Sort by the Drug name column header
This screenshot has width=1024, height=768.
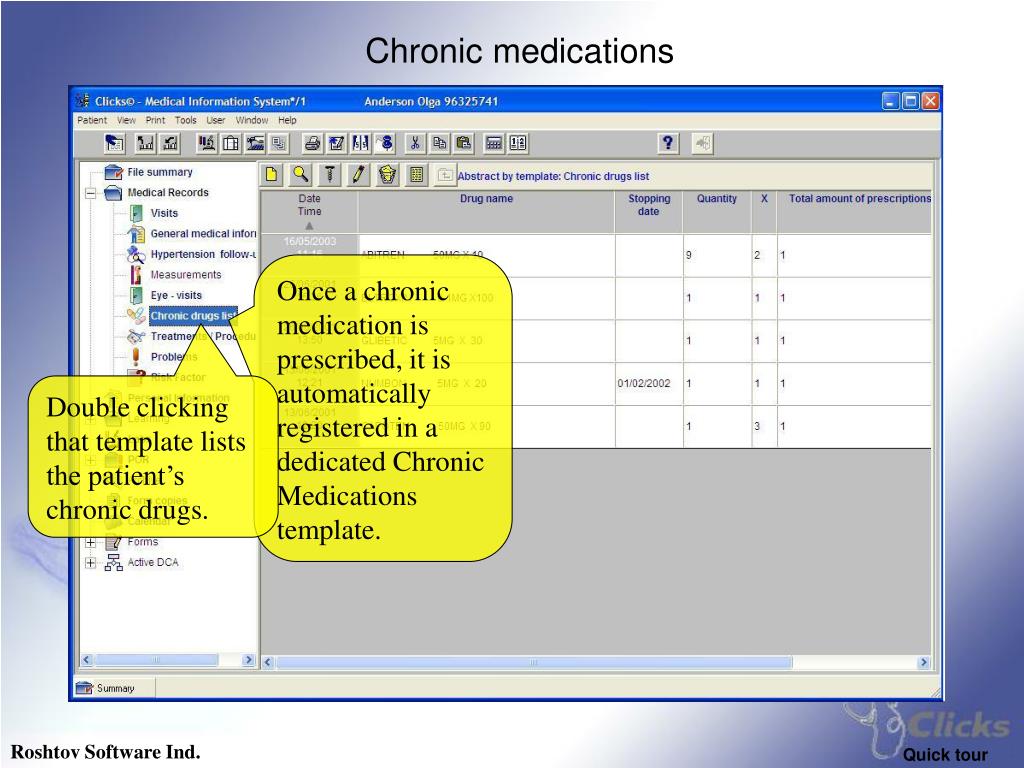pyautogui.click(x=487, y=199)
